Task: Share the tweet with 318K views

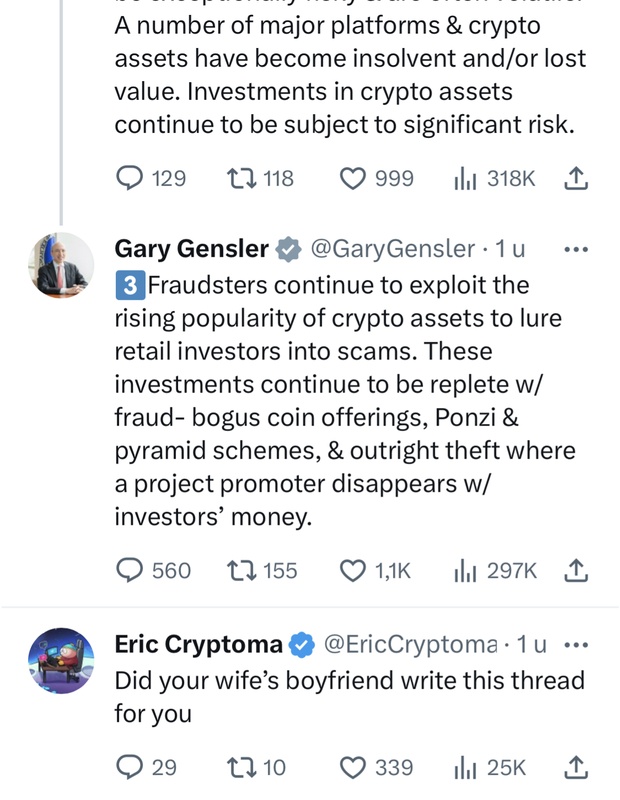Action: 575,179
